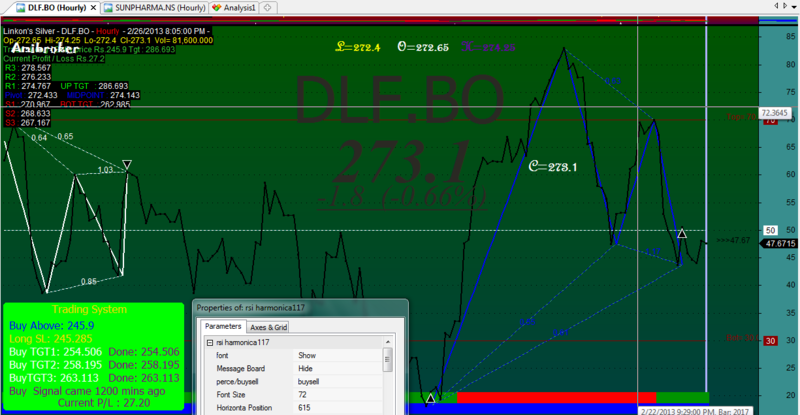This screenshot has width=800, height=415.
Task: Click the chart title Linkon's Silver - DLF.BO
Action: [48, 31]
